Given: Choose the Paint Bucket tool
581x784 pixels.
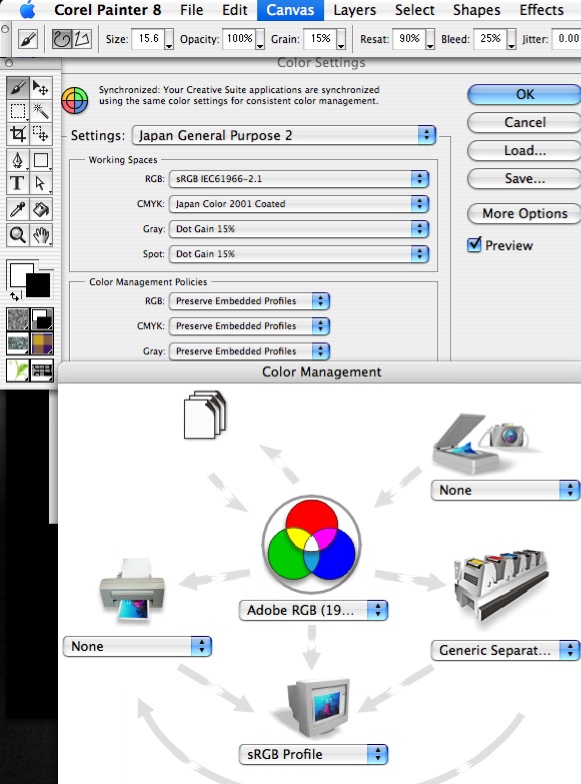Looking at the screenshot, I should click(x=41, y=210).
